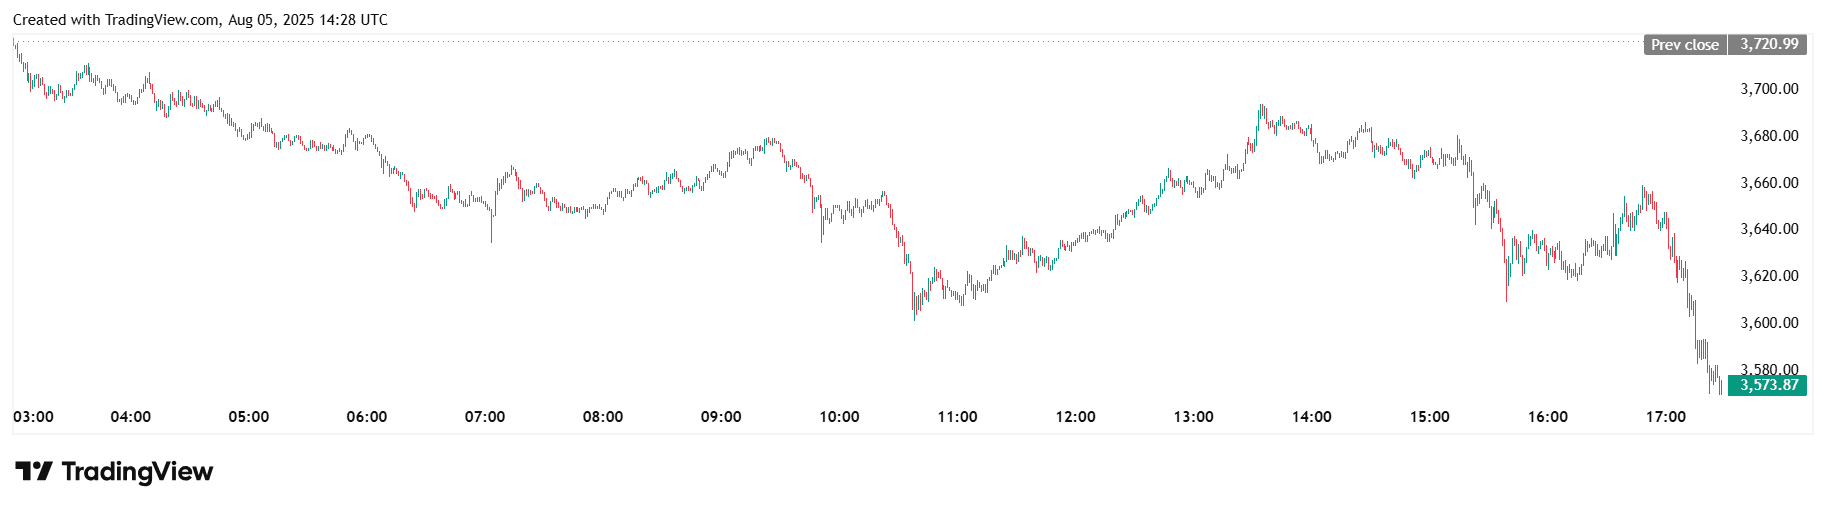Select the 15:00 time axis label
The image size is (1826, 509).
[1429, 417]
